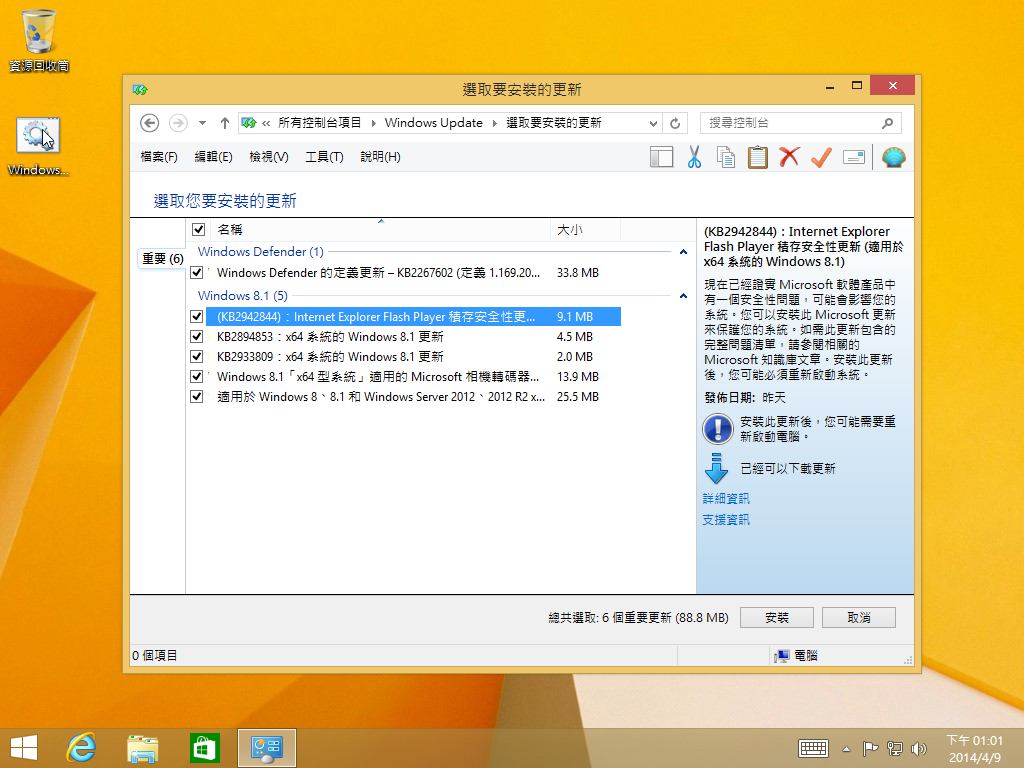Click the clipboard Paste toolbar icon
Image resolution: width=1024 pixels, height=768 pixels.
pyautogui.click(x=758, y=157)
